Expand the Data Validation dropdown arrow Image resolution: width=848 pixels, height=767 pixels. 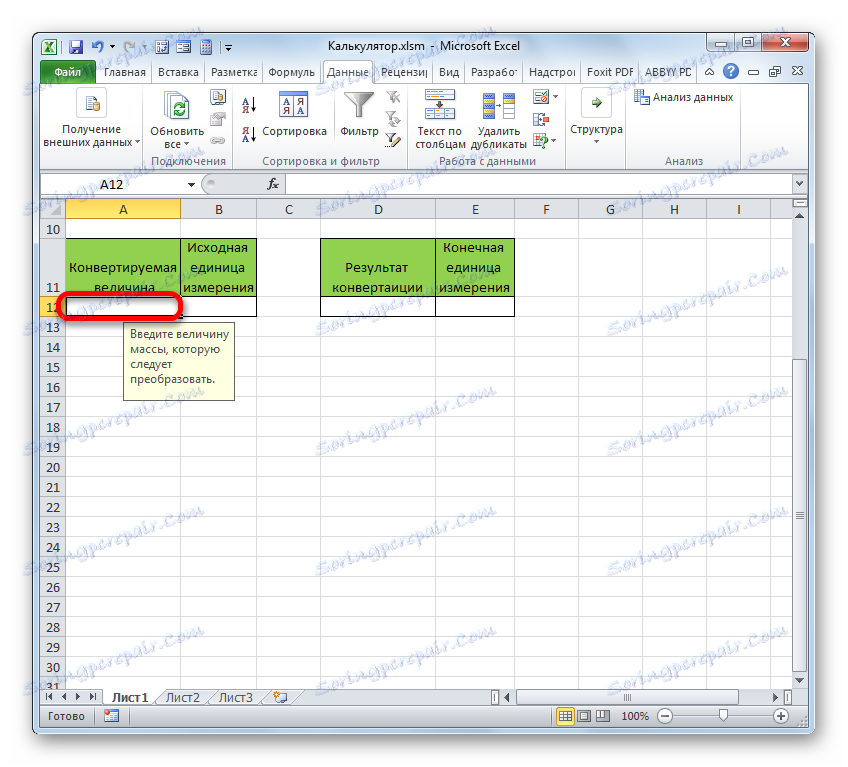[555, 97]
